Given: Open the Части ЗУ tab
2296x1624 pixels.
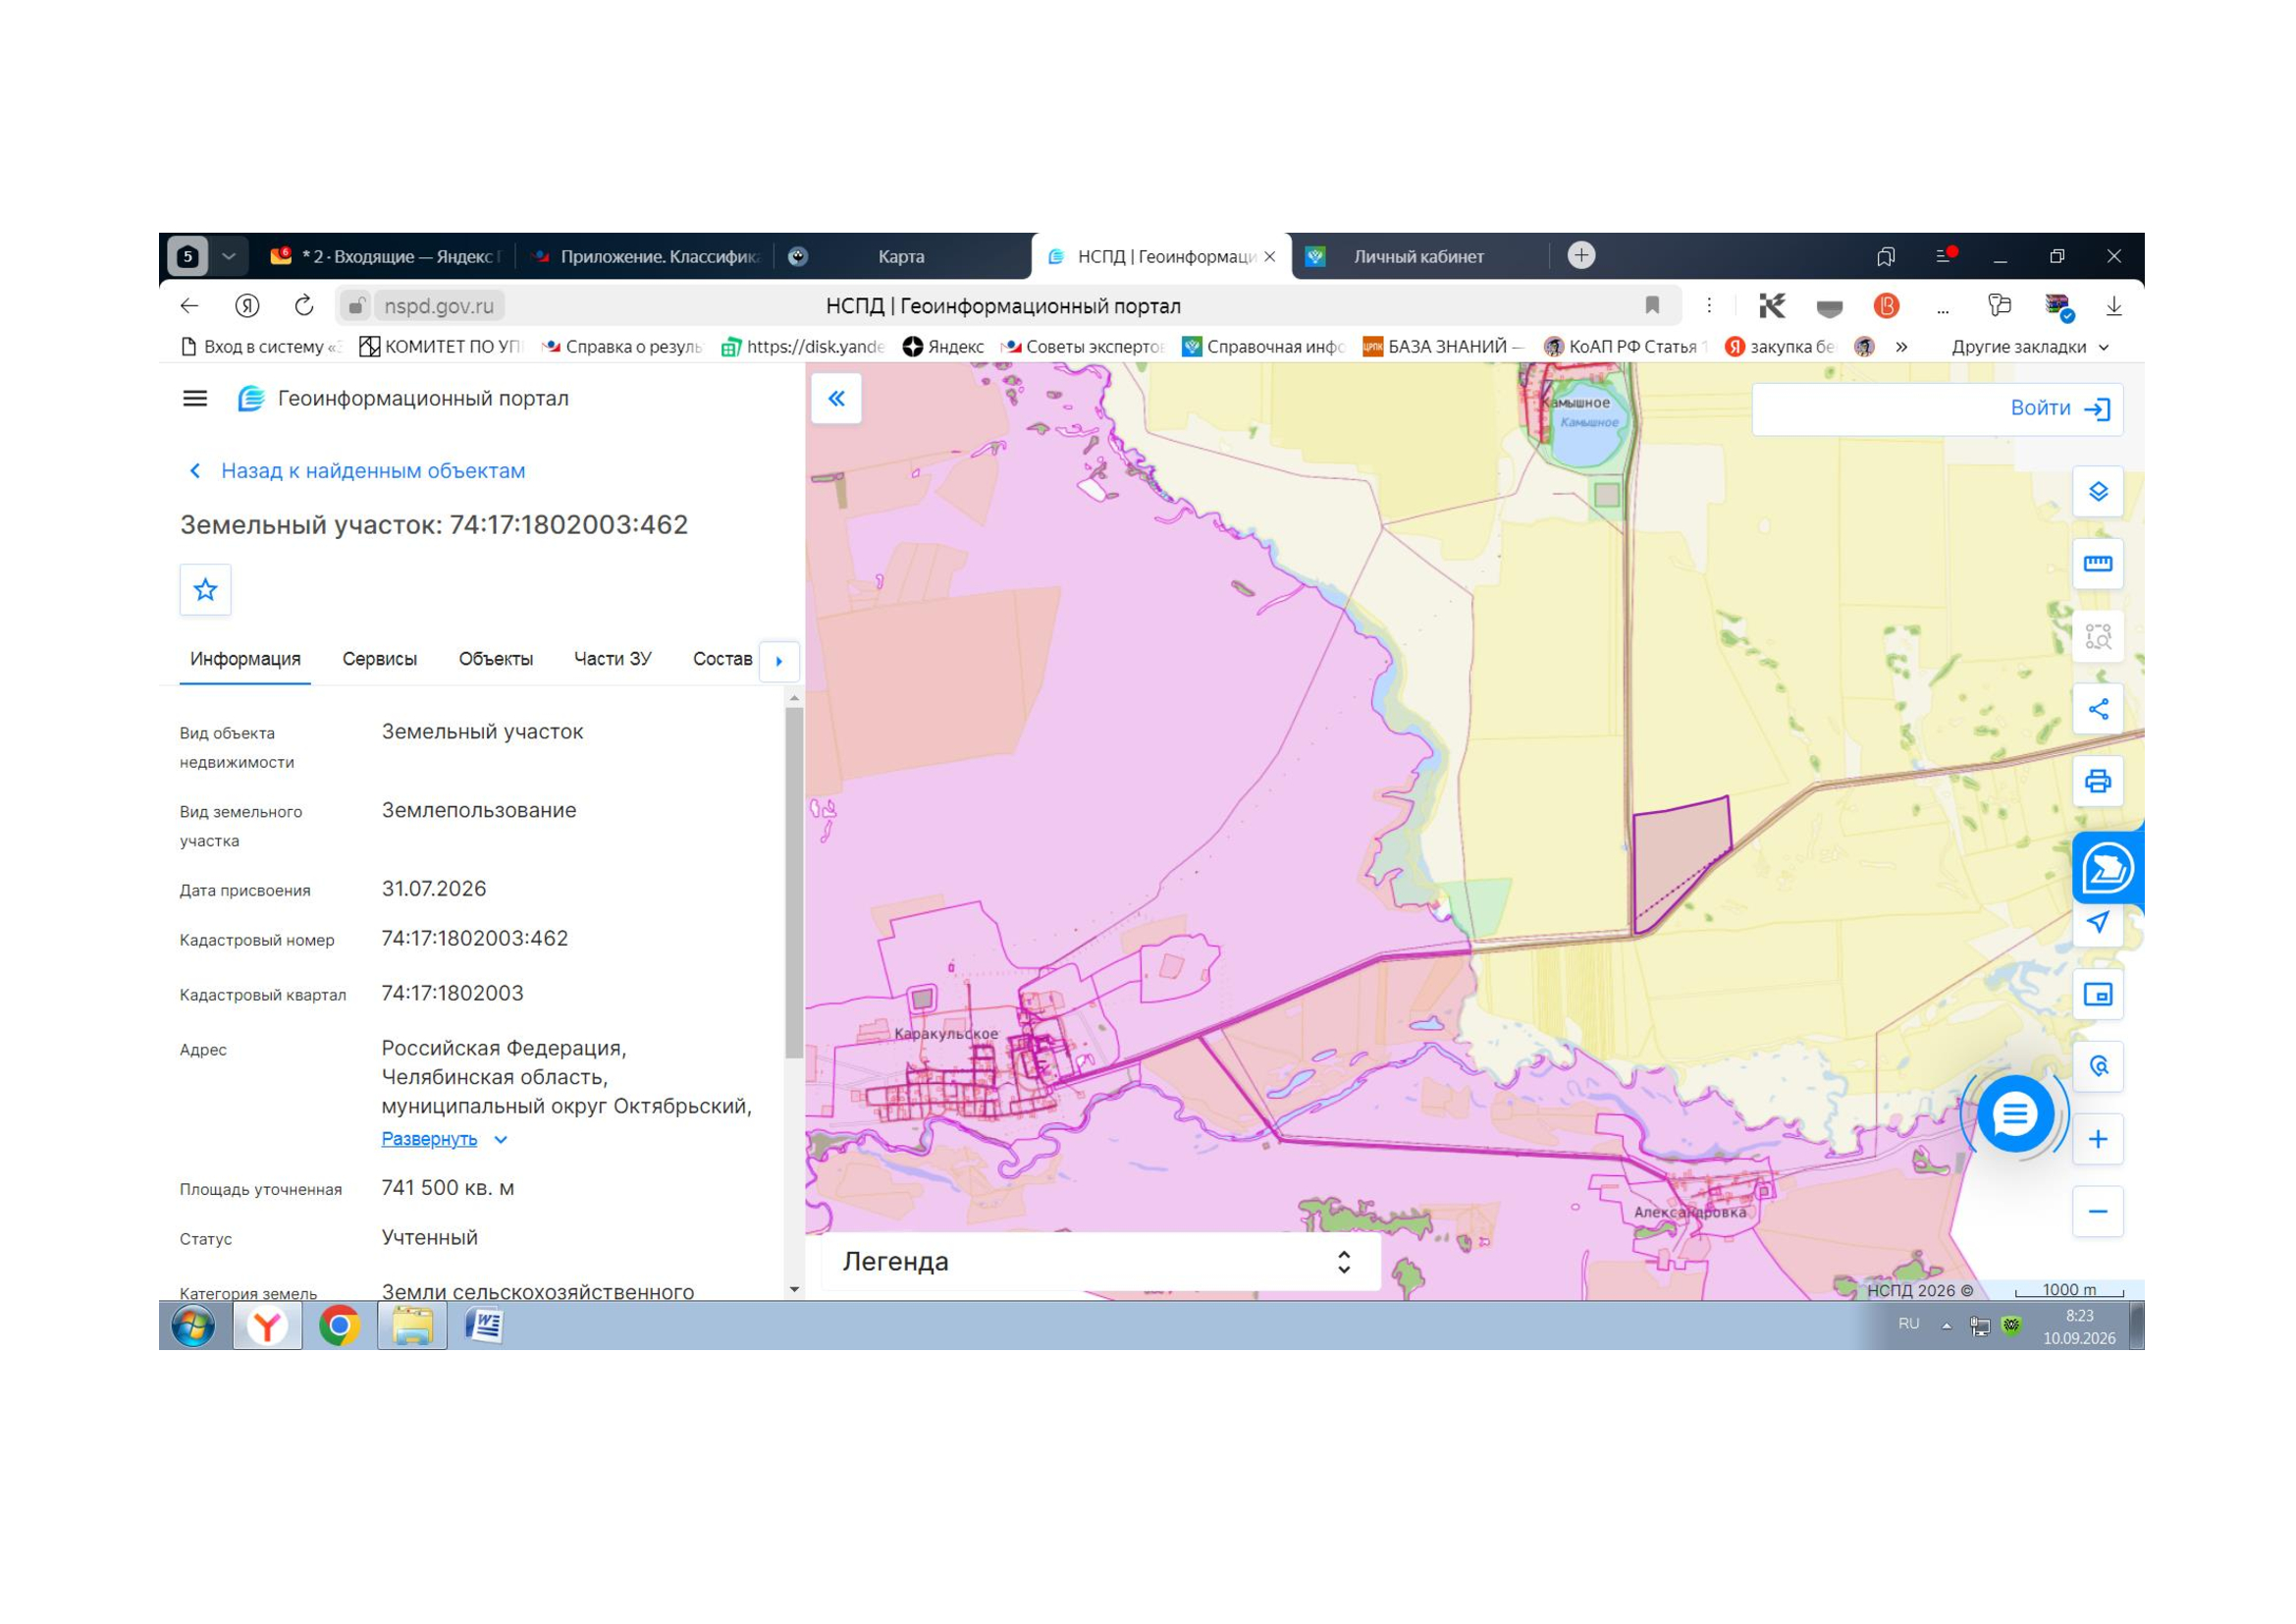Looking at the screenshot, I should click(612, 659).
